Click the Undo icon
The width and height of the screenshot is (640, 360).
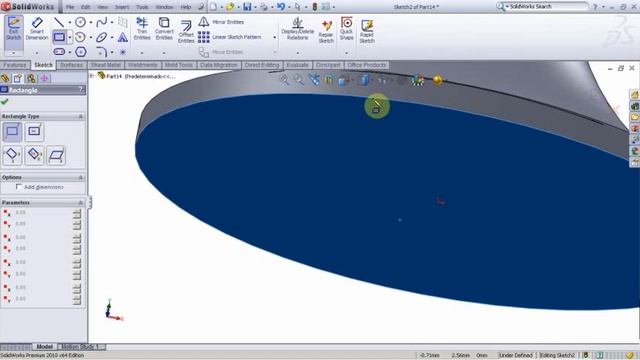(x=281, y=7)
